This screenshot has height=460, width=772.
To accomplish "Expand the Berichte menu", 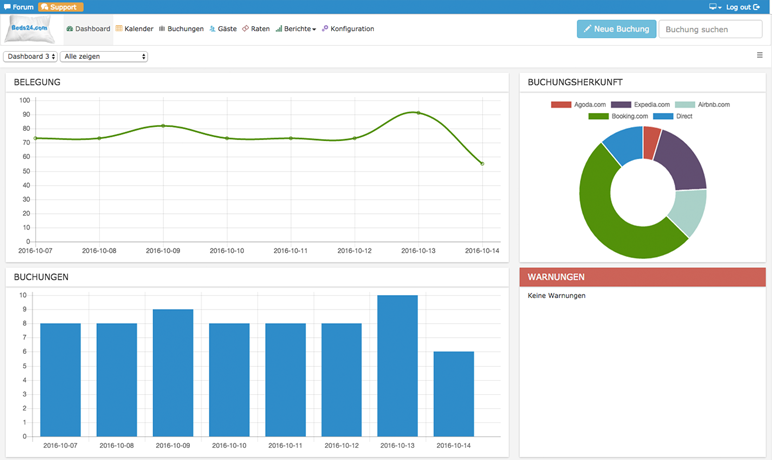I will tap(296, 29).
